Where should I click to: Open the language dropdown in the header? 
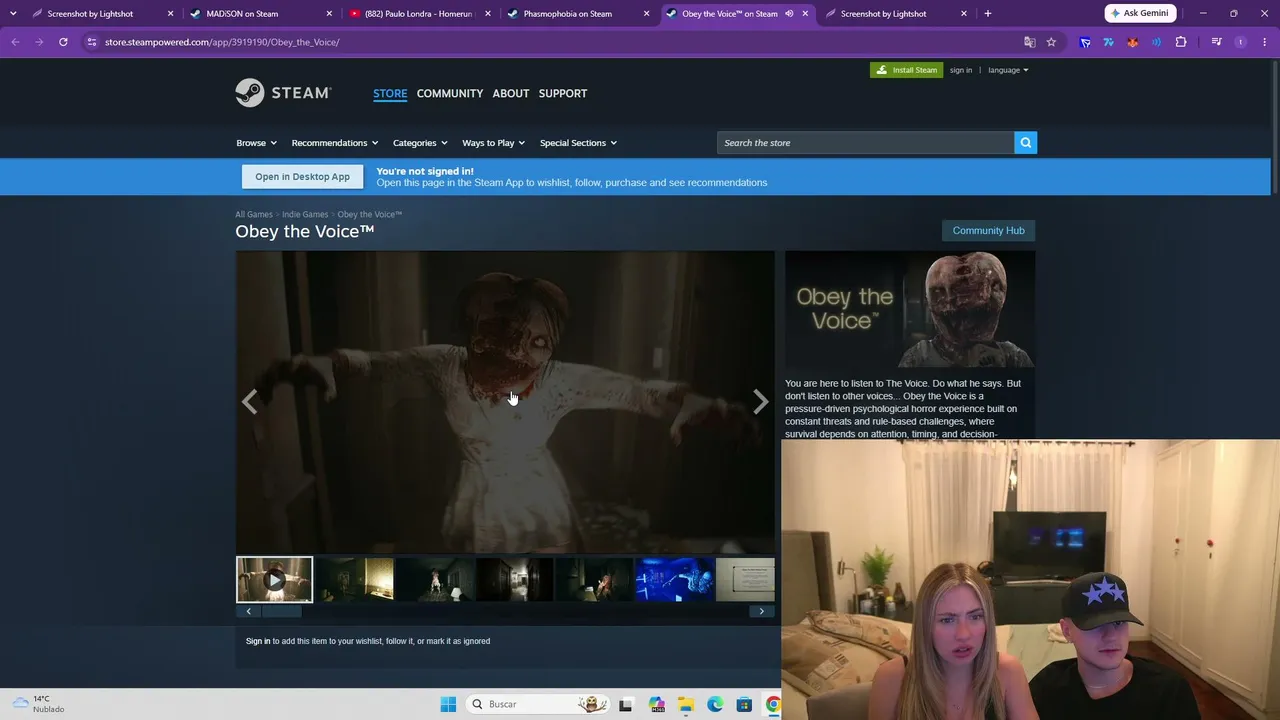(x=1008, y=70)
